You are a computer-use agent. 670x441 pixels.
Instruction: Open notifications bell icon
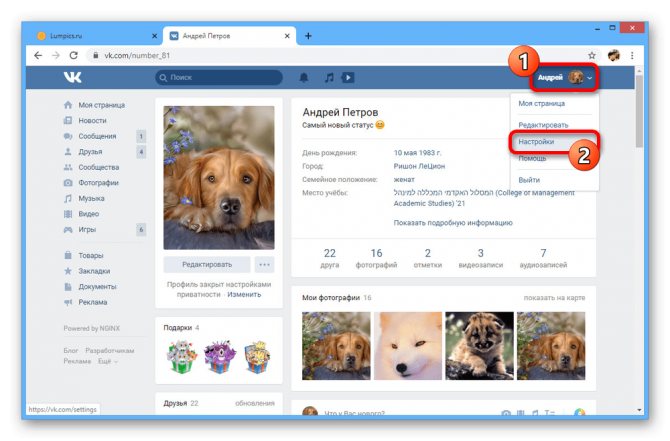(304, 78)
